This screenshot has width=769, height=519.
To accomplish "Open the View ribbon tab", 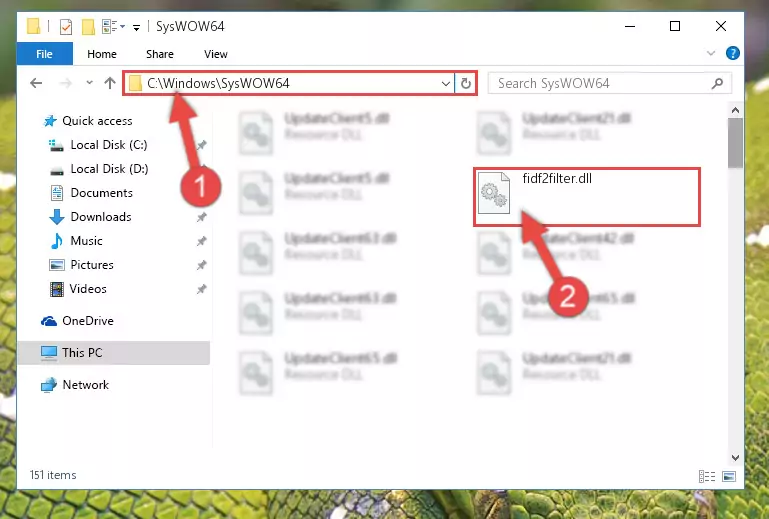I will pyautogui.click(x=216, y=54).
